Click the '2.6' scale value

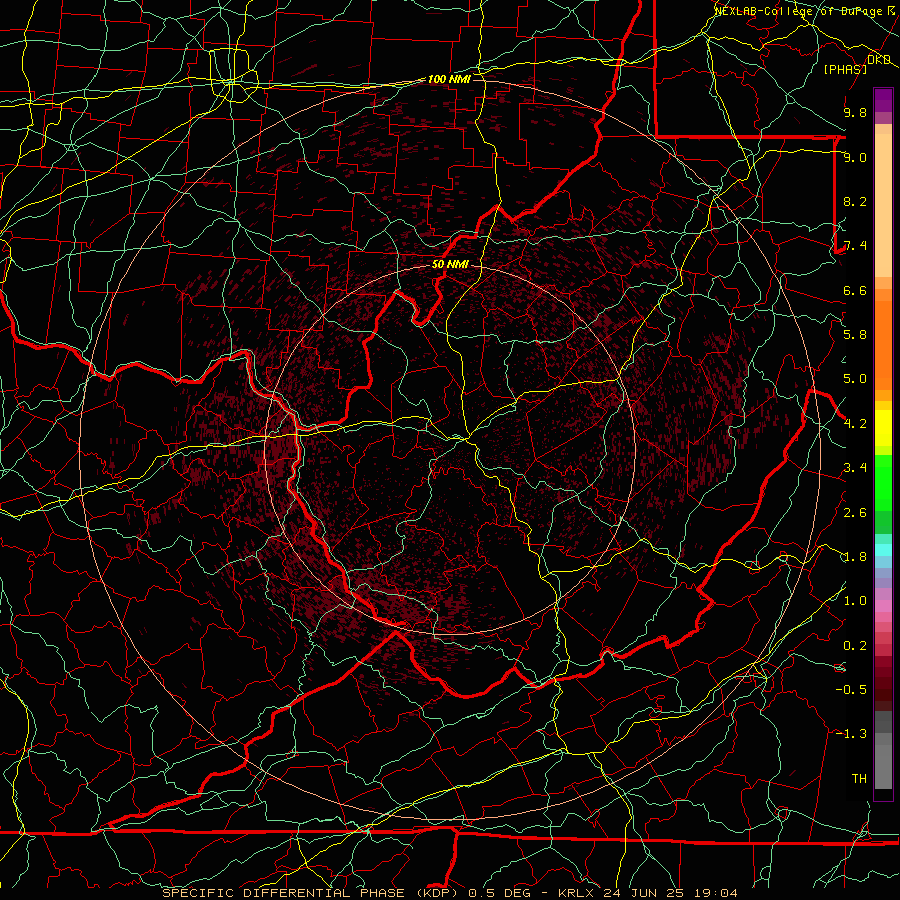pyautogui.click(x=855, y=513)
